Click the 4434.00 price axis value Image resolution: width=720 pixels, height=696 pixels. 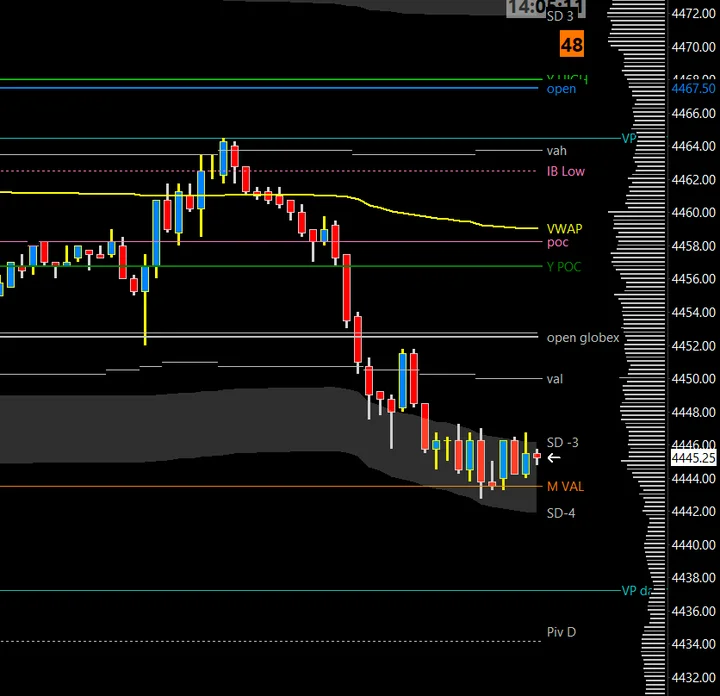693,644
